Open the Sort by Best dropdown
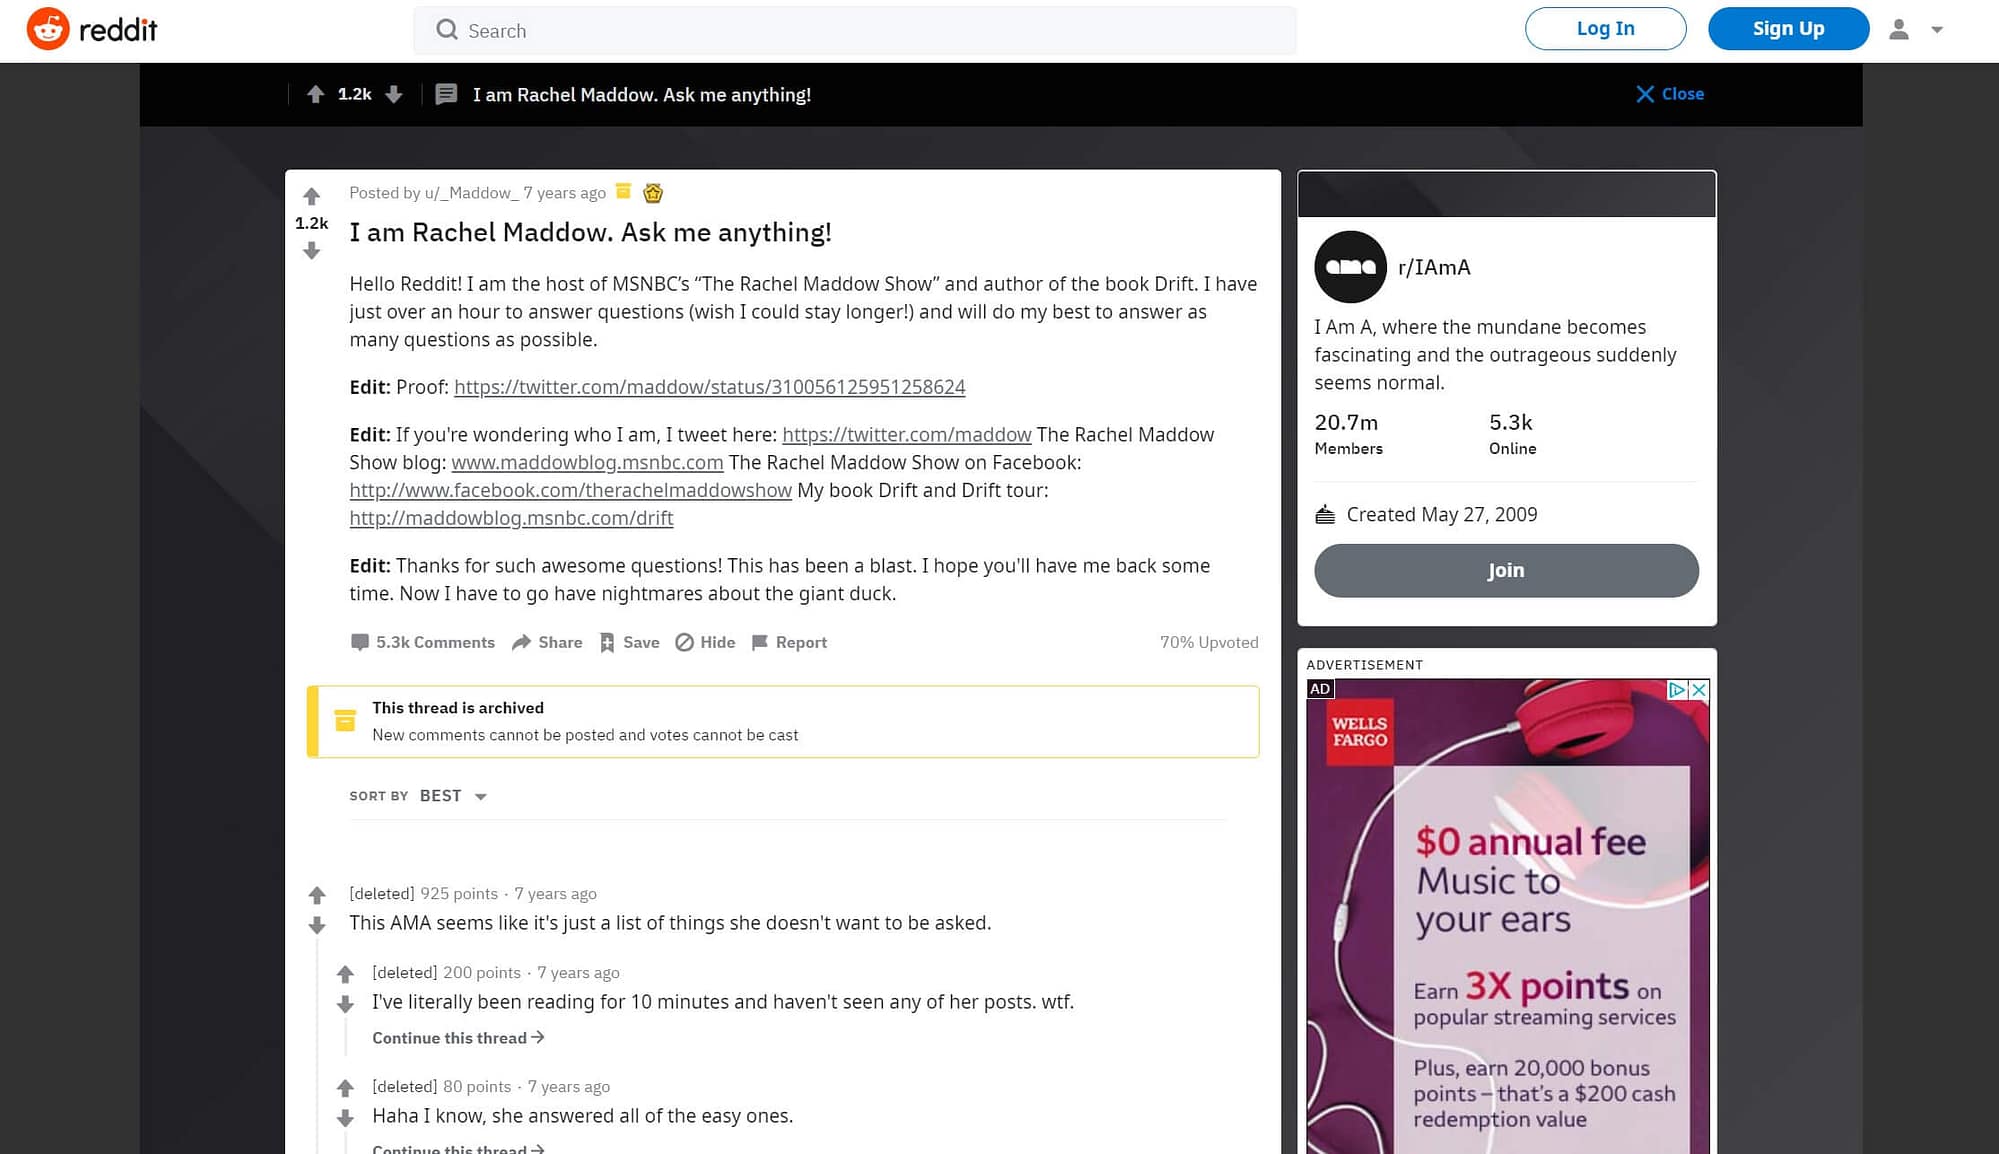The image size is (1999, 1154). click(x=452, y=796)
